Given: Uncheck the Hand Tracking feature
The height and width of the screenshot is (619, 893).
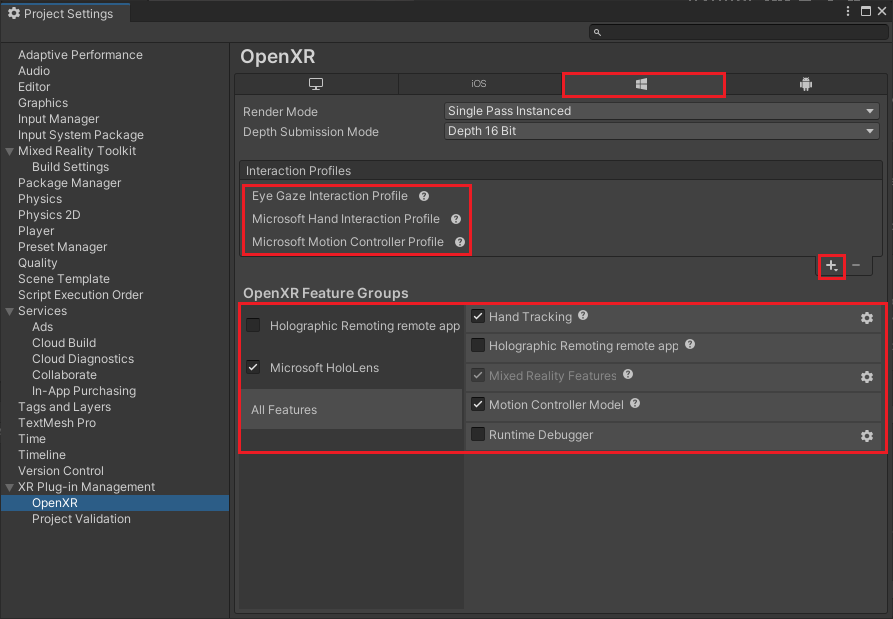Looking at the screenshot, I should [478, 317].
